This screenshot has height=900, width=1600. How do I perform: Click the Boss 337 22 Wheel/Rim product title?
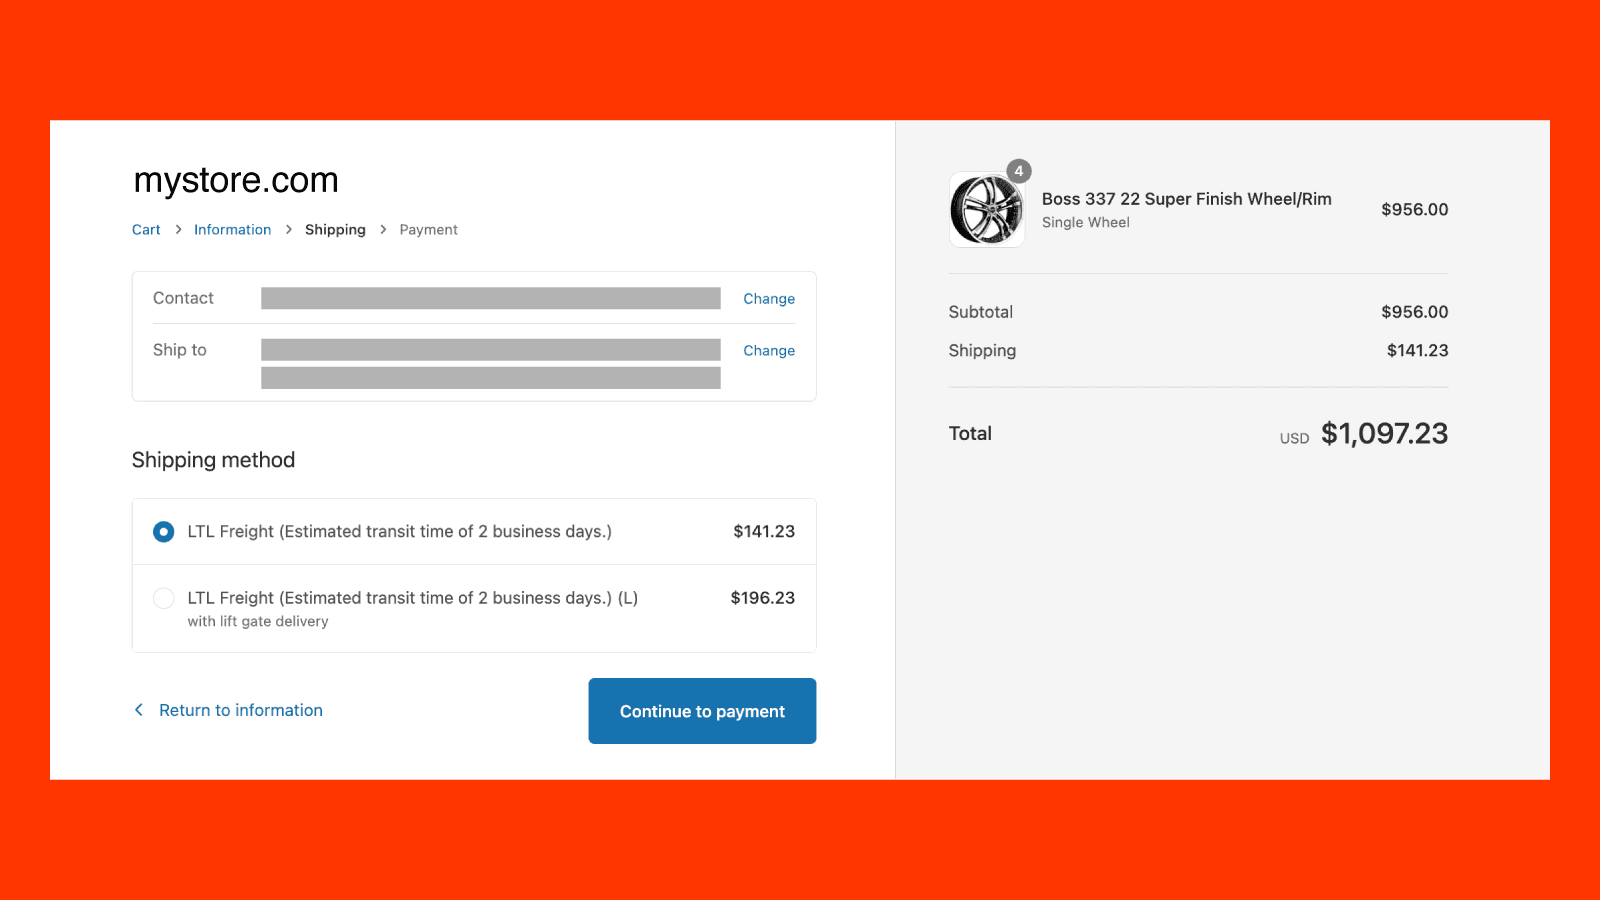coord(1187,199)
